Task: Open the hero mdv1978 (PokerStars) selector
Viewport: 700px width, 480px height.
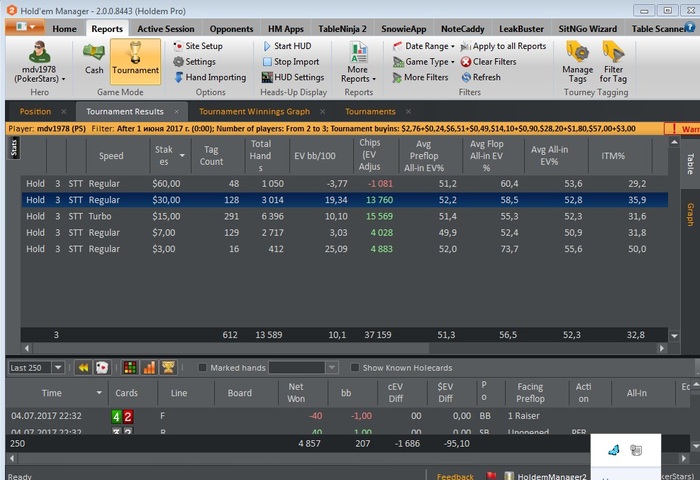Action: pyautogui.click(x=39, y=62)
